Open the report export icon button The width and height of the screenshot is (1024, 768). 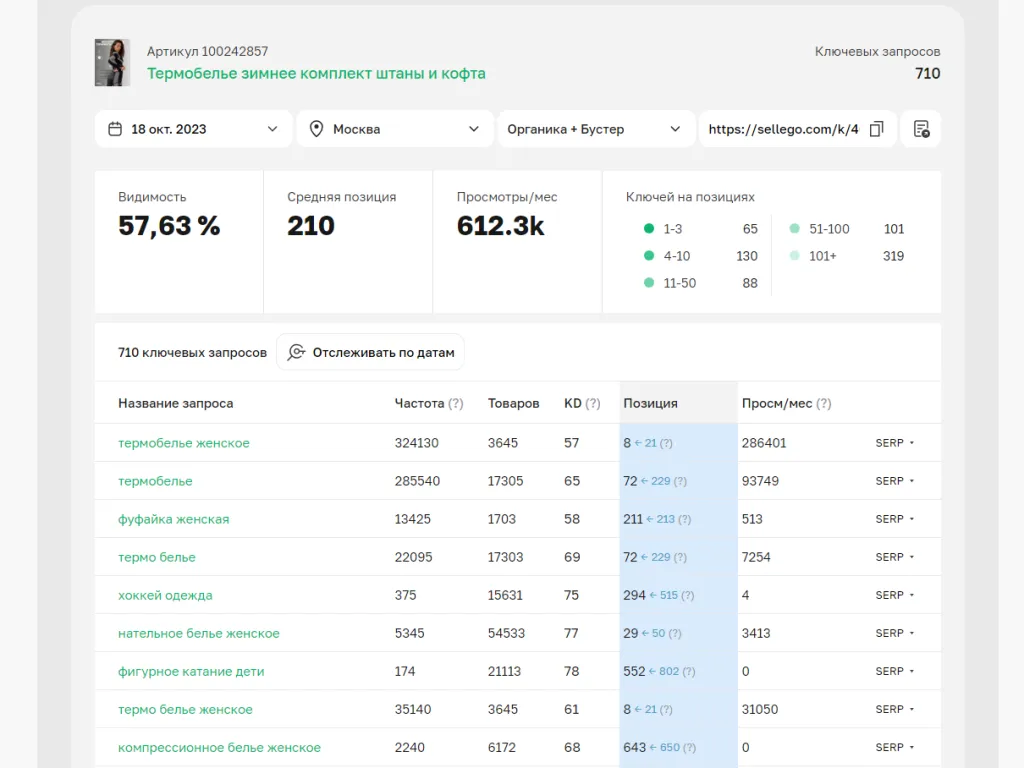point(921,129)
